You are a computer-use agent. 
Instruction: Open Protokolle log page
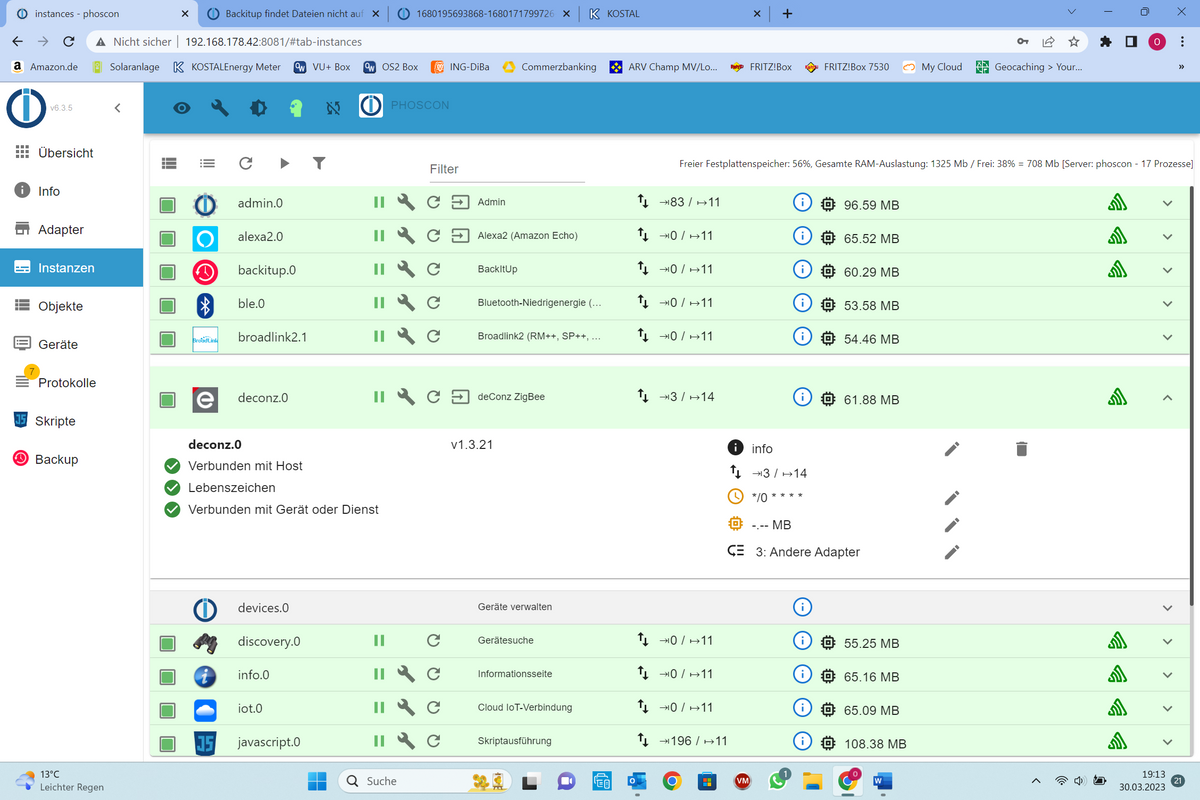71,383
